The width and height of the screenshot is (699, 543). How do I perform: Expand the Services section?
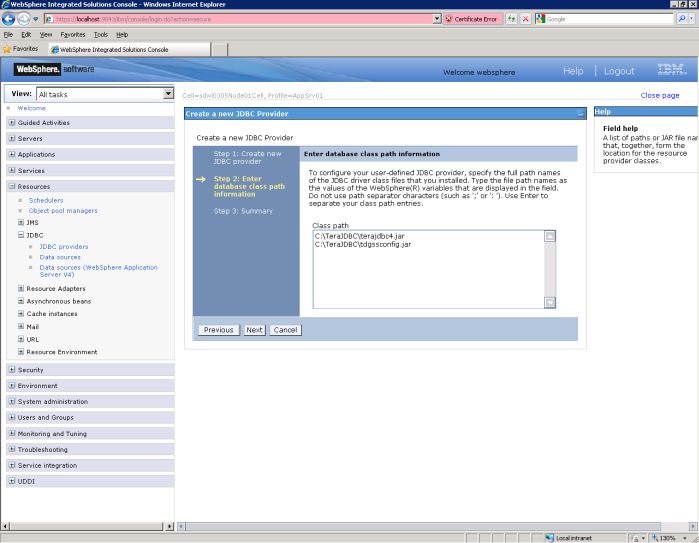click(x=12, y=170)
